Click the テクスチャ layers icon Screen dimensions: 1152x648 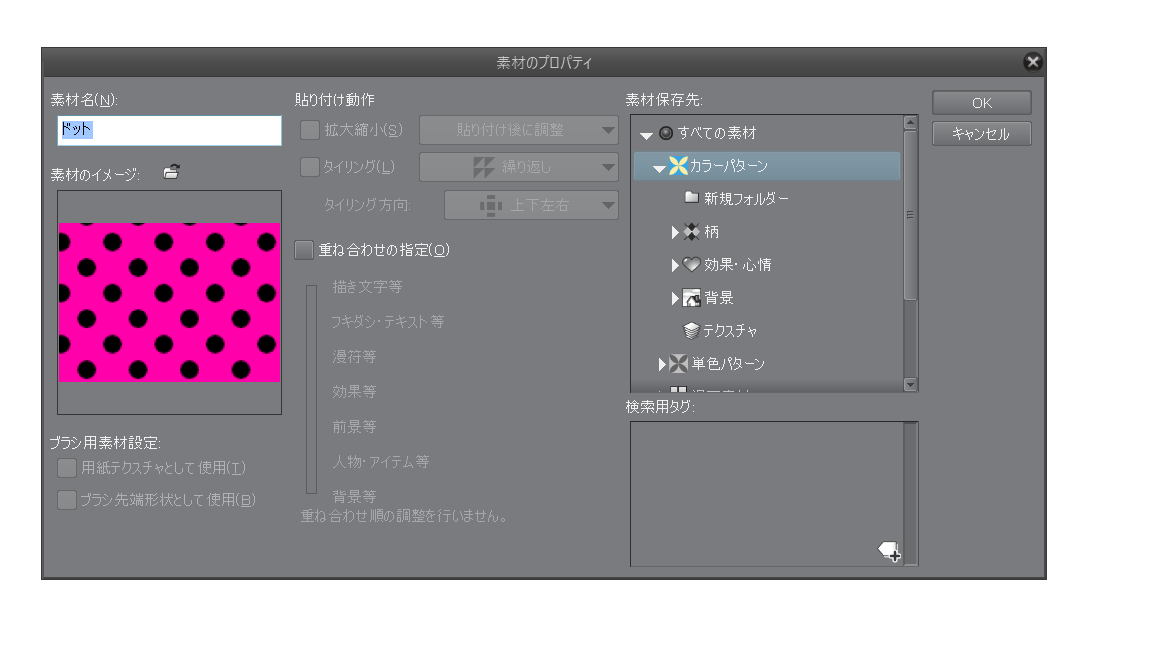[x=691, y=331]
